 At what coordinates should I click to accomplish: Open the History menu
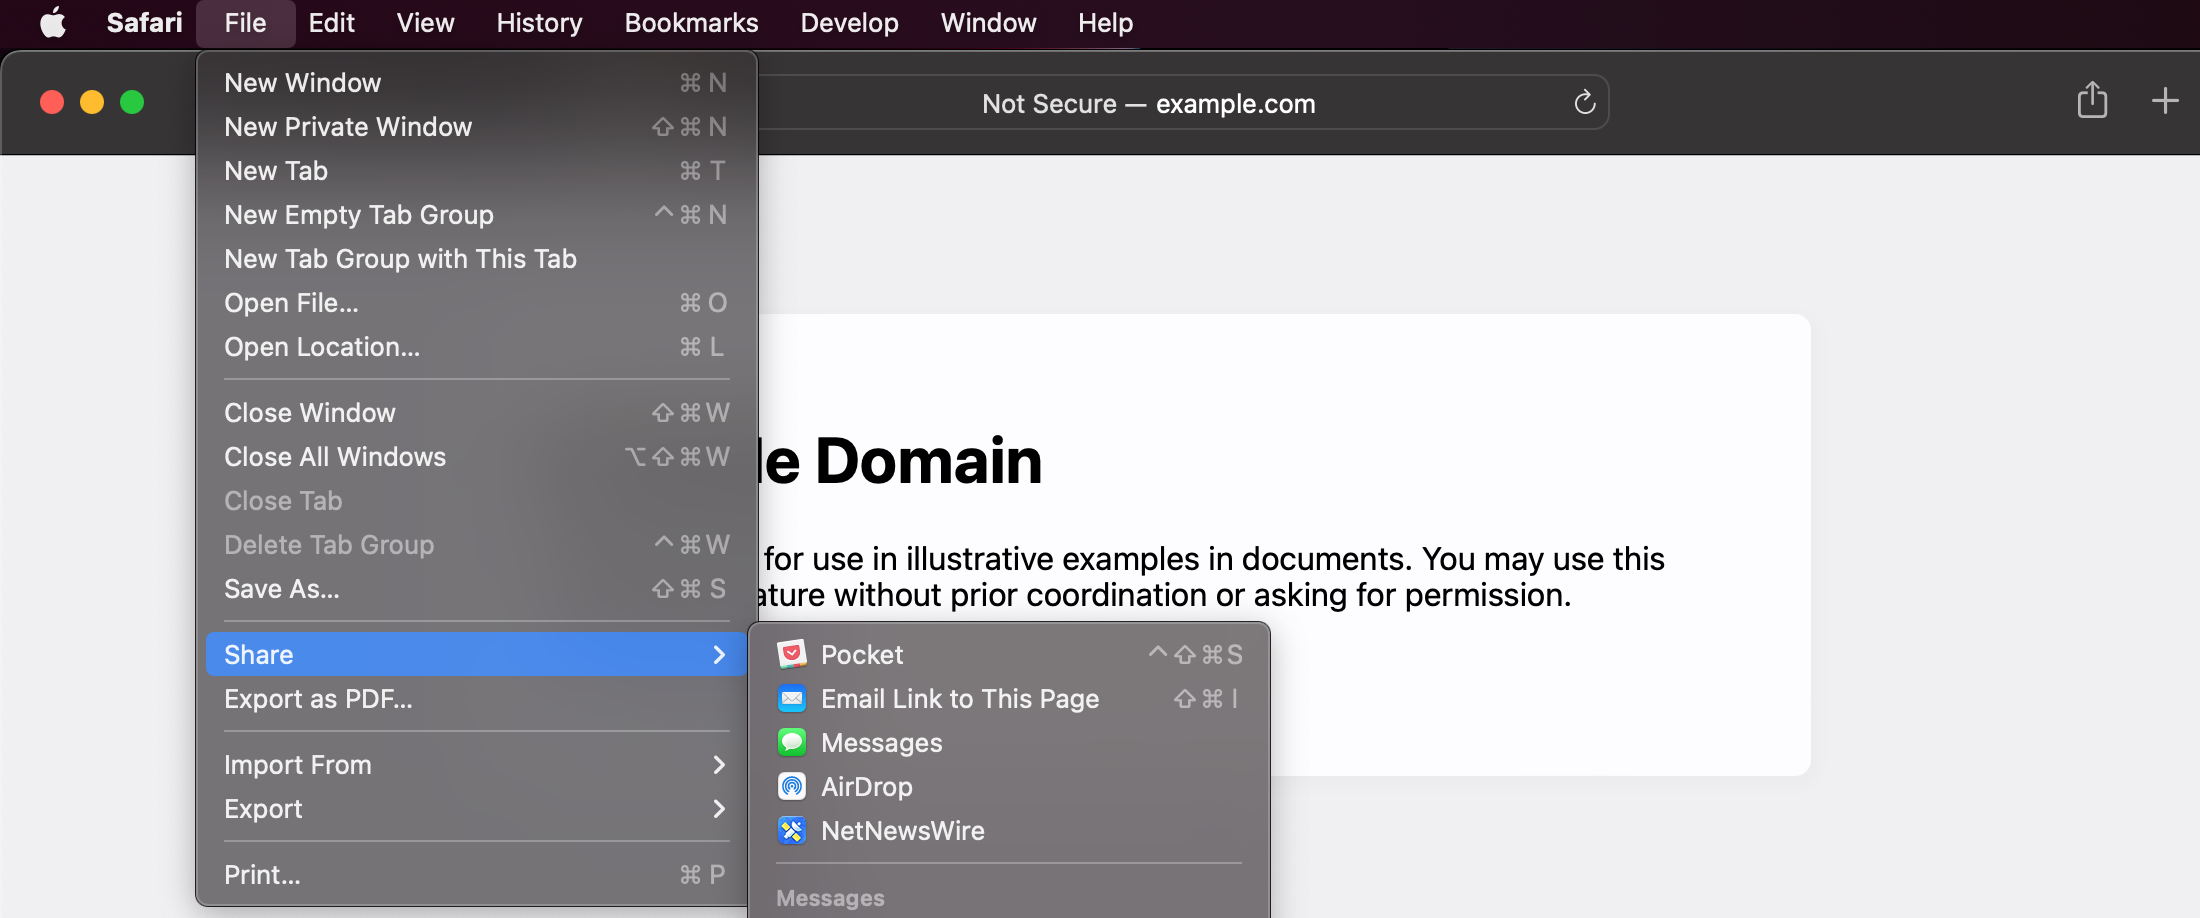539,22
